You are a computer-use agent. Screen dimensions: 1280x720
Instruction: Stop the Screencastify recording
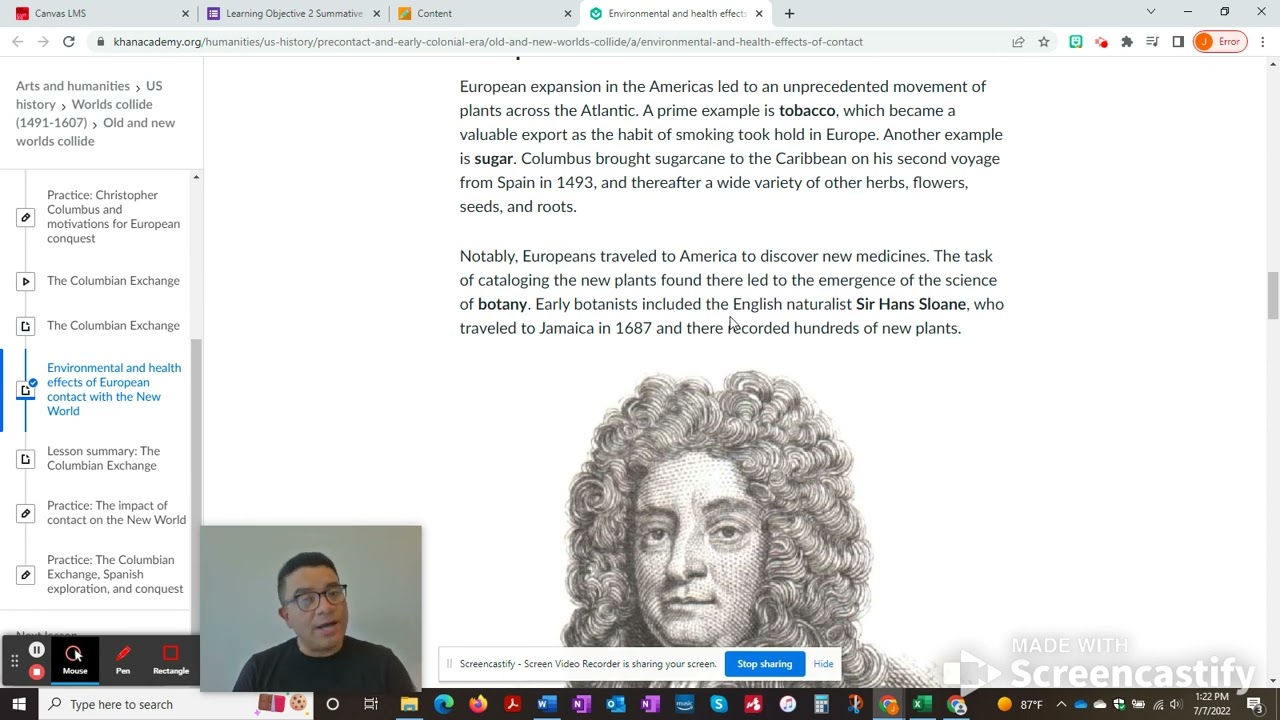[36, 672]
